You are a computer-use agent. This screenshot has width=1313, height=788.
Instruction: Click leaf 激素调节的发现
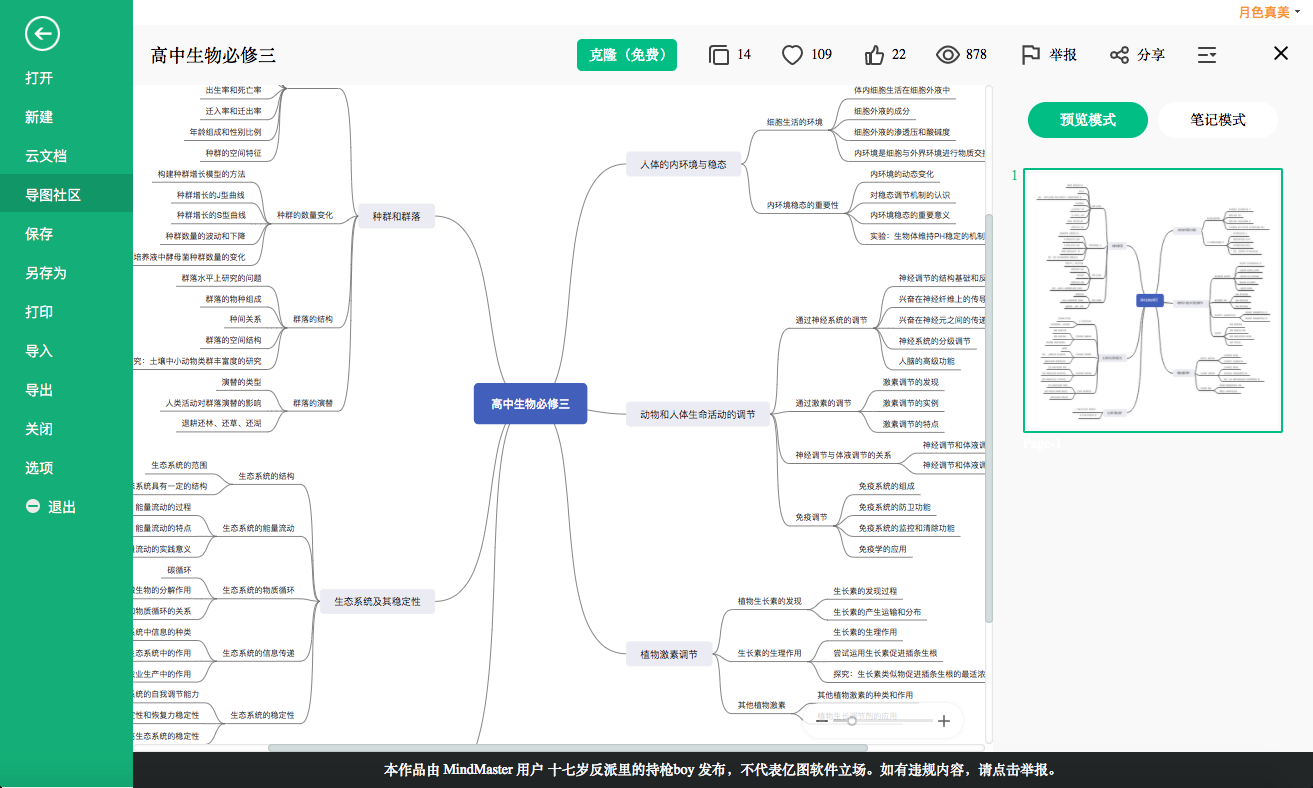pyautogui.click(x=911, y=382)
